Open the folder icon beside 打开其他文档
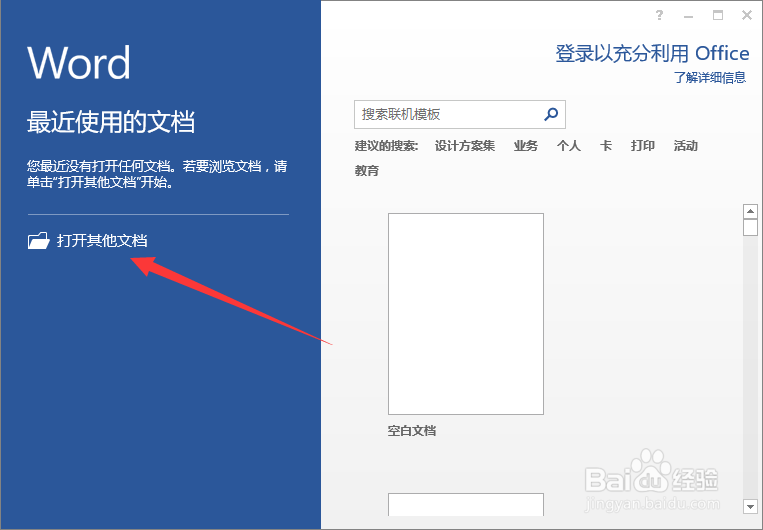 point(38,240)
